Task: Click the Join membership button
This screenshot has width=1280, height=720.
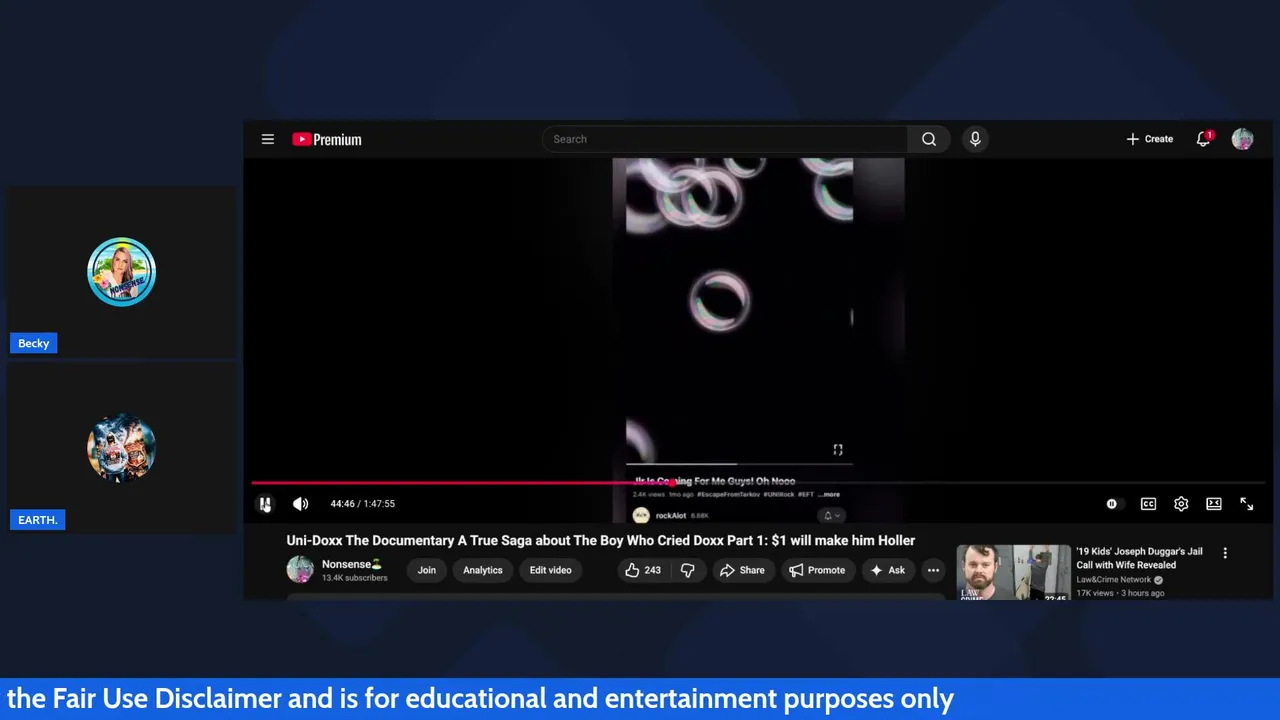Action: 427,570
